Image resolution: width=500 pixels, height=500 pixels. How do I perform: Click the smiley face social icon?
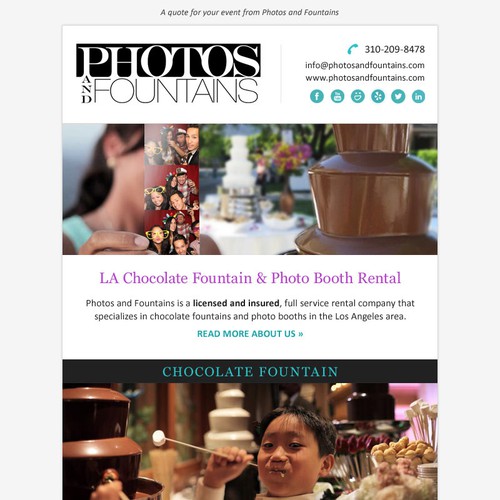point(358,96)
